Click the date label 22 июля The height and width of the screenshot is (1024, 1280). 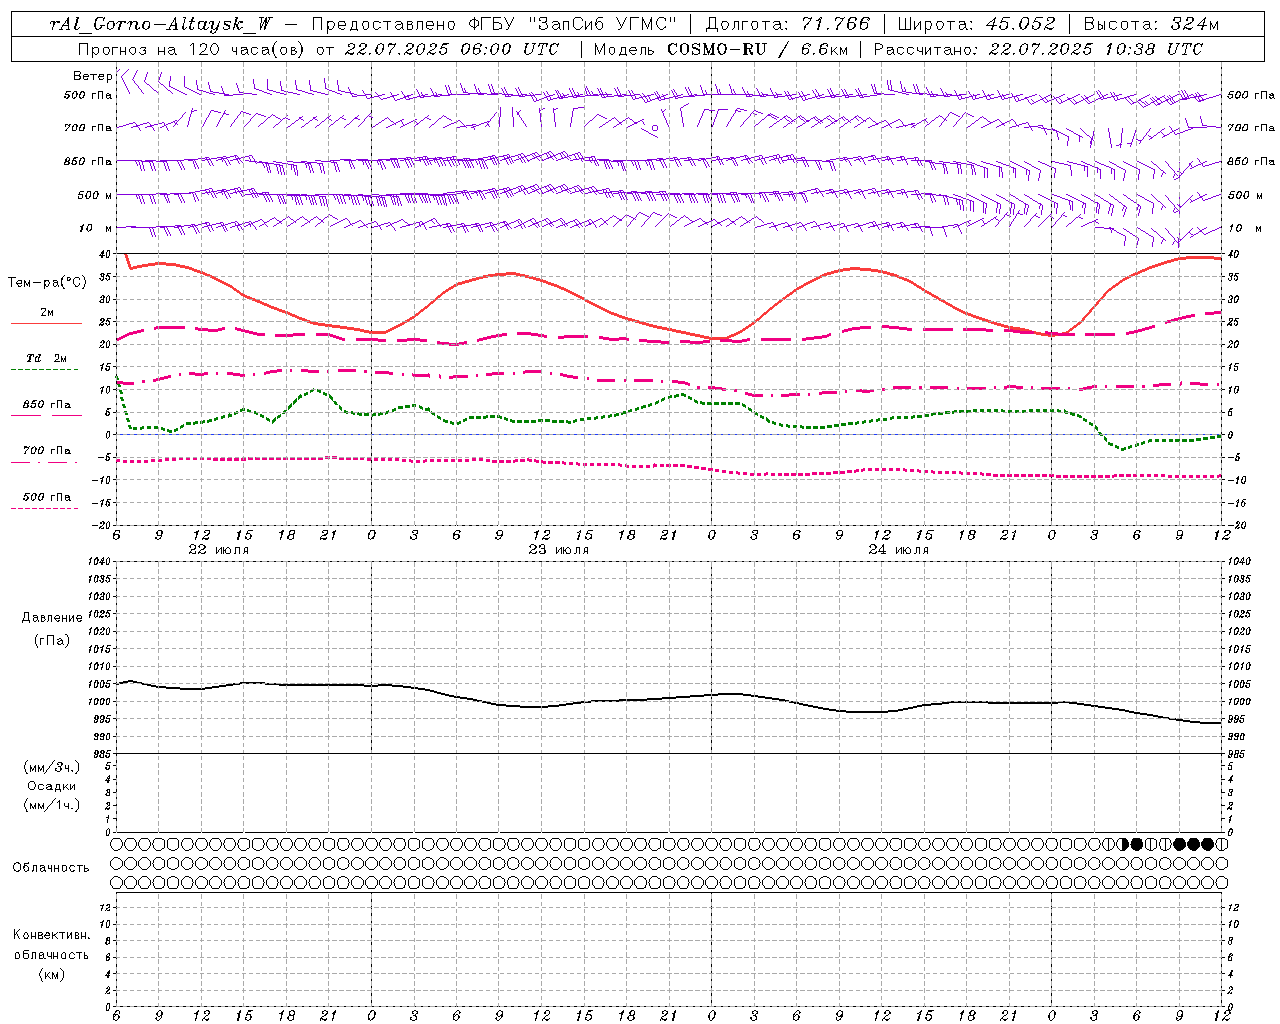coord(218,550)
